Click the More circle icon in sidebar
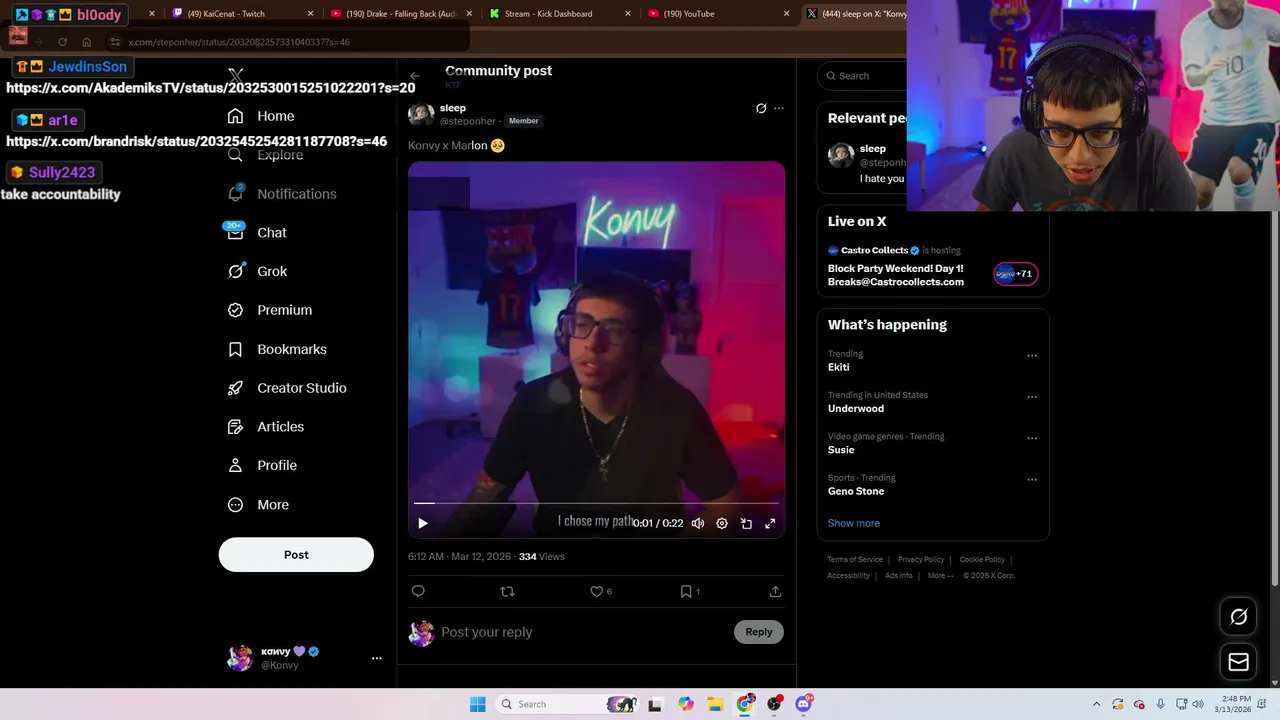This screenshot has width=1280, height=720. click(235, 505)
